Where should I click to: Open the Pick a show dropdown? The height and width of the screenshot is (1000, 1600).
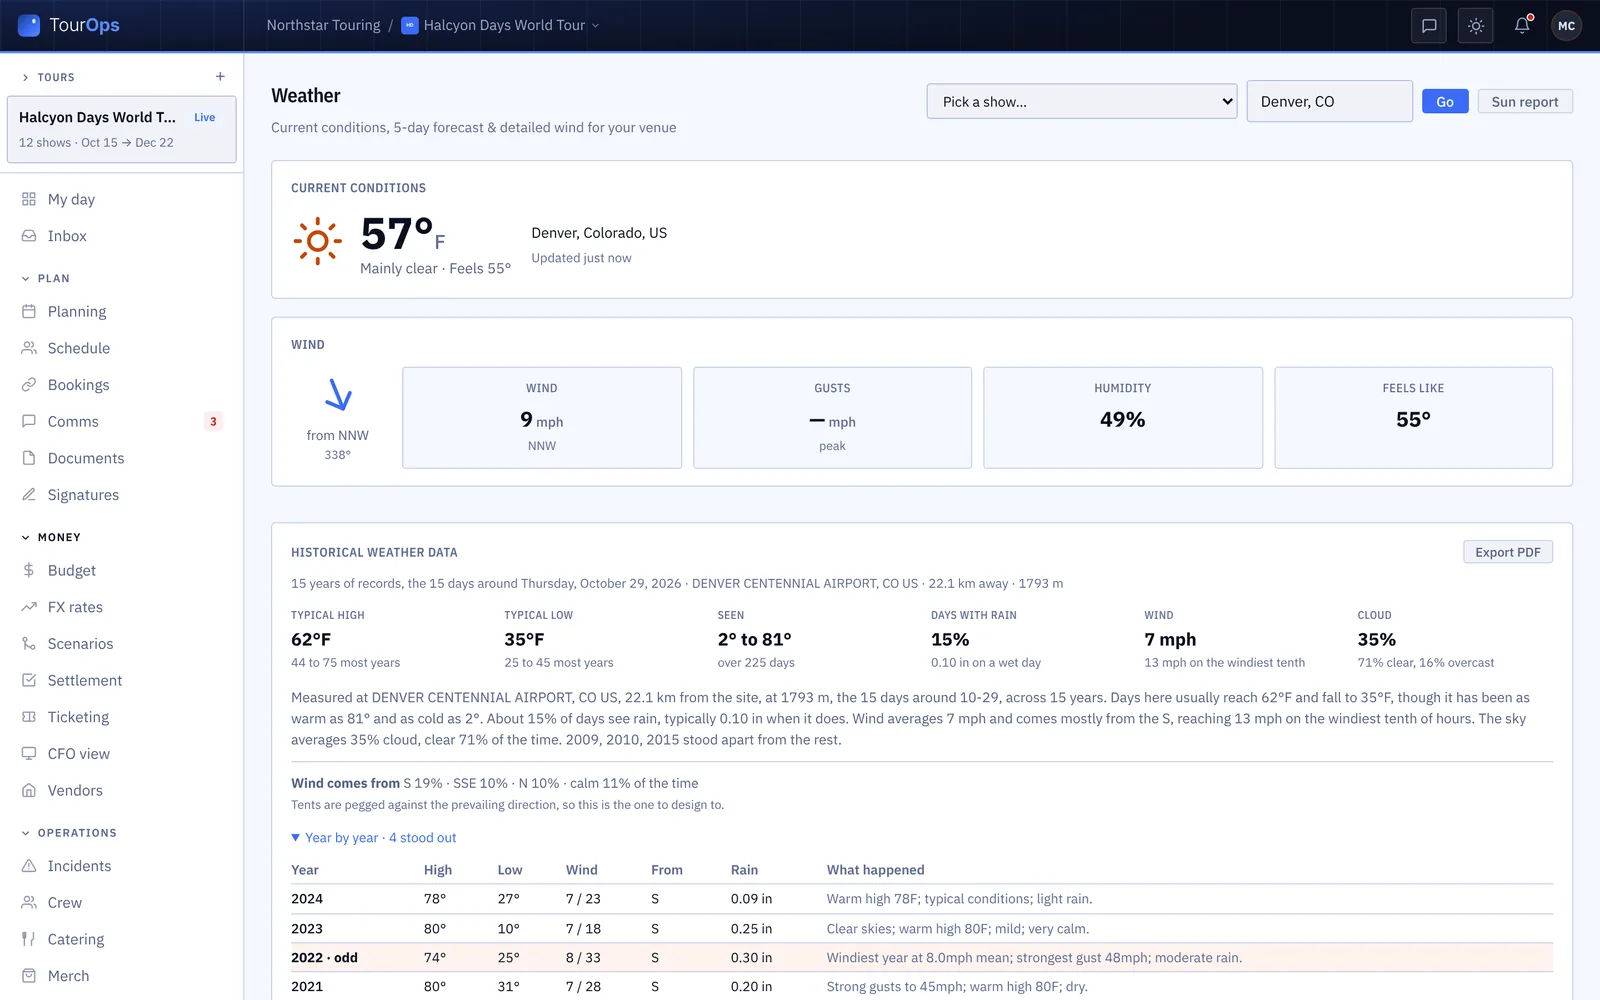[x=1082, y=102]
